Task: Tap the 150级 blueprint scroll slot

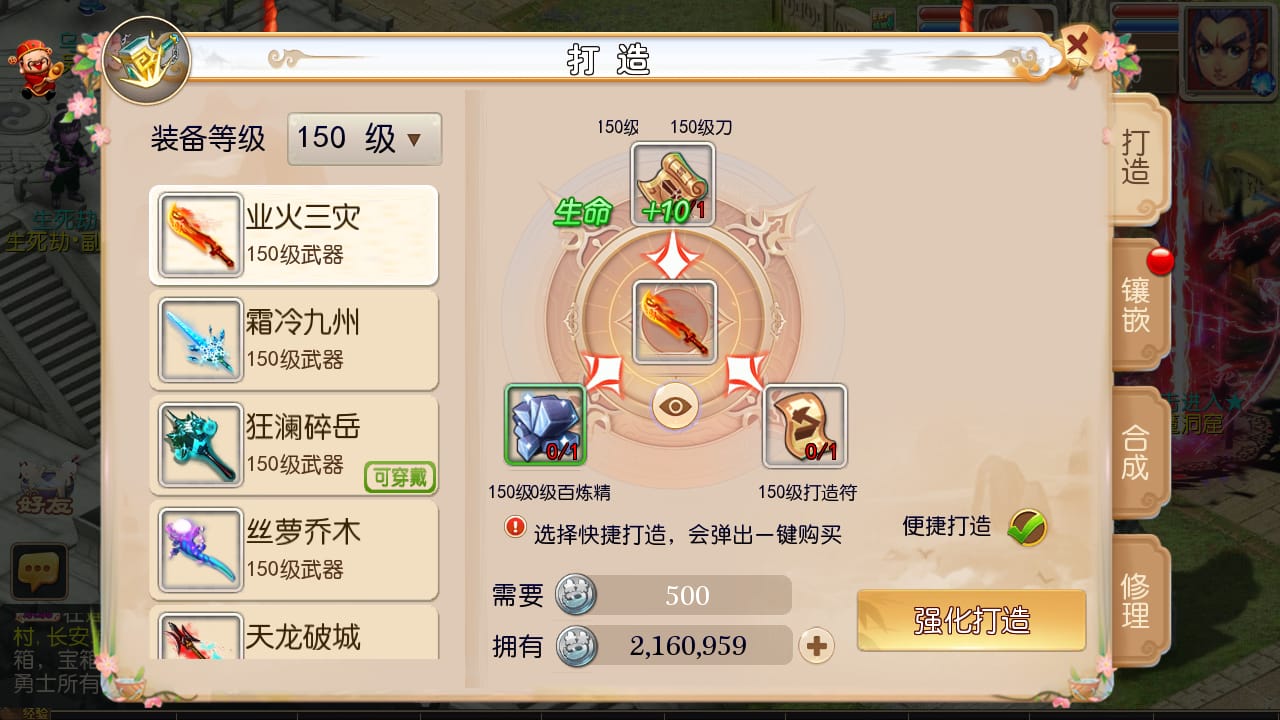Action: point(673,184)
